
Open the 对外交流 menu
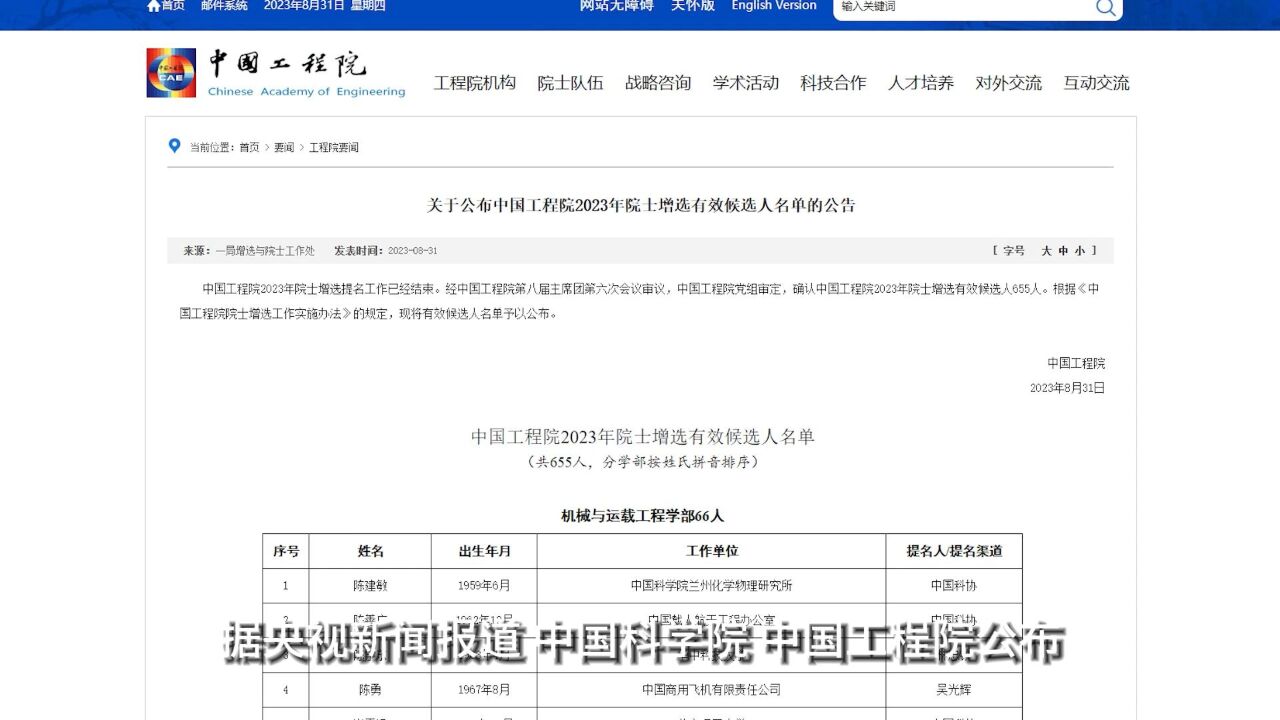point(1009,83)
